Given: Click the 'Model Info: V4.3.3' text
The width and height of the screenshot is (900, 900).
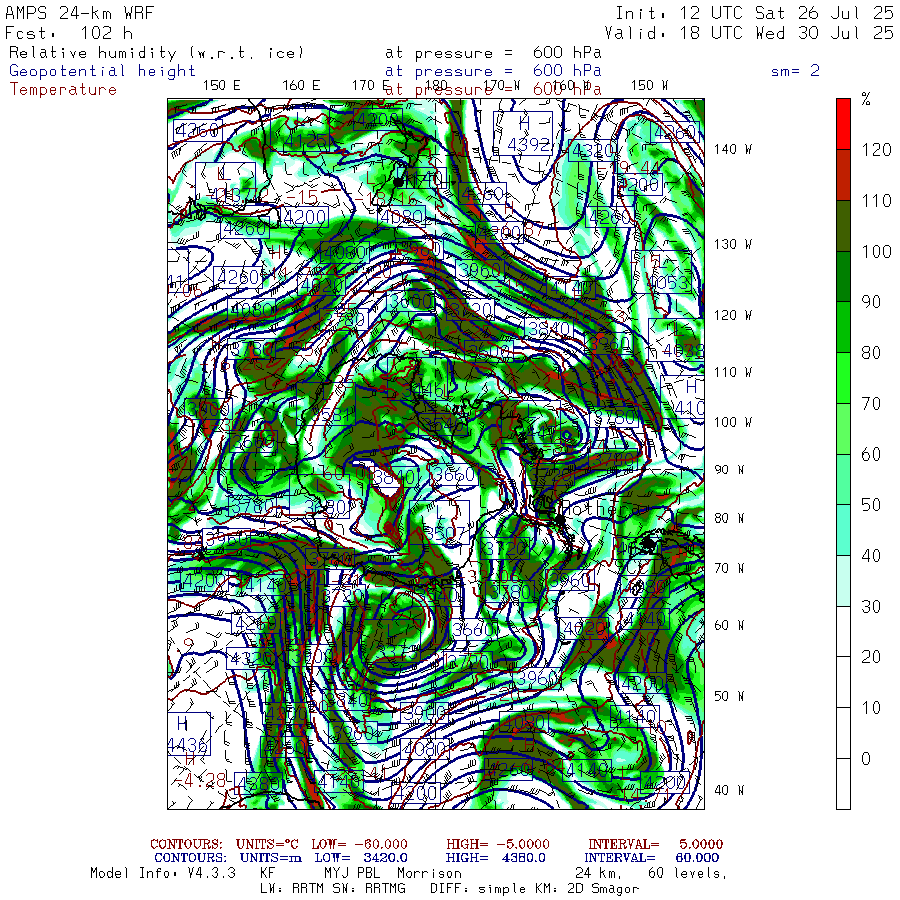Looking at the screenshot, I should tap(163, 873).
